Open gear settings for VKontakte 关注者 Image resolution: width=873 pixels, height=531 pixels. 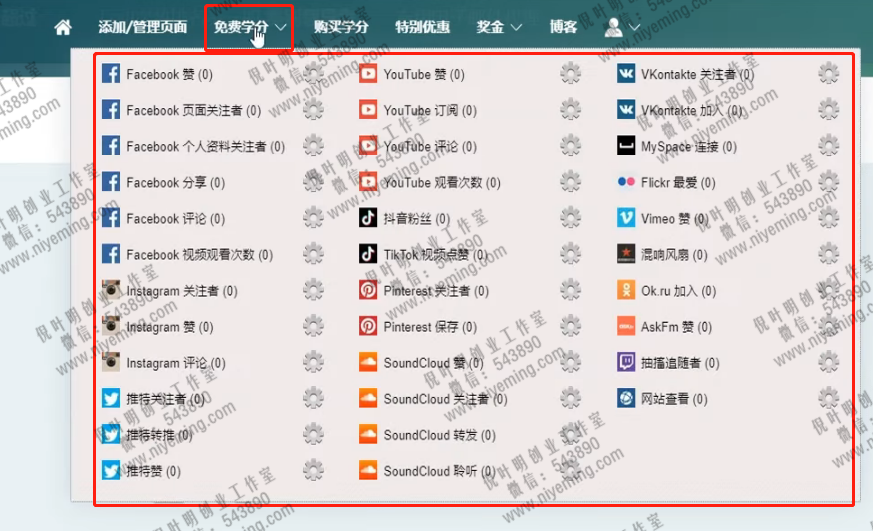coord(828,73)
